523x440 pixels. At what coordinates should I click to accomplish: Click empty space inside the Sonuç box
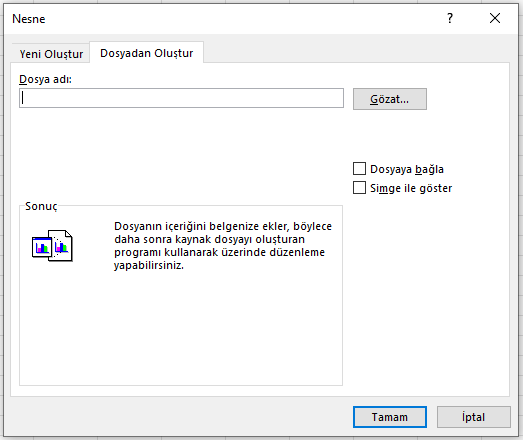point(180,330)
